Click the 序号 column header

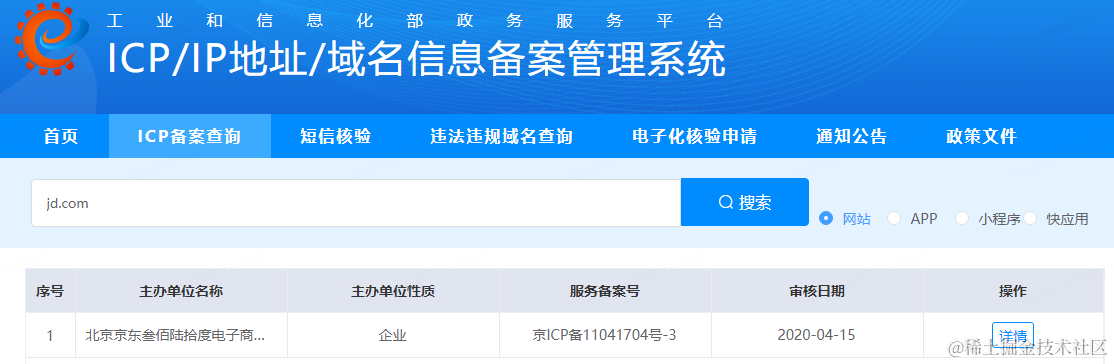[50, 291]
